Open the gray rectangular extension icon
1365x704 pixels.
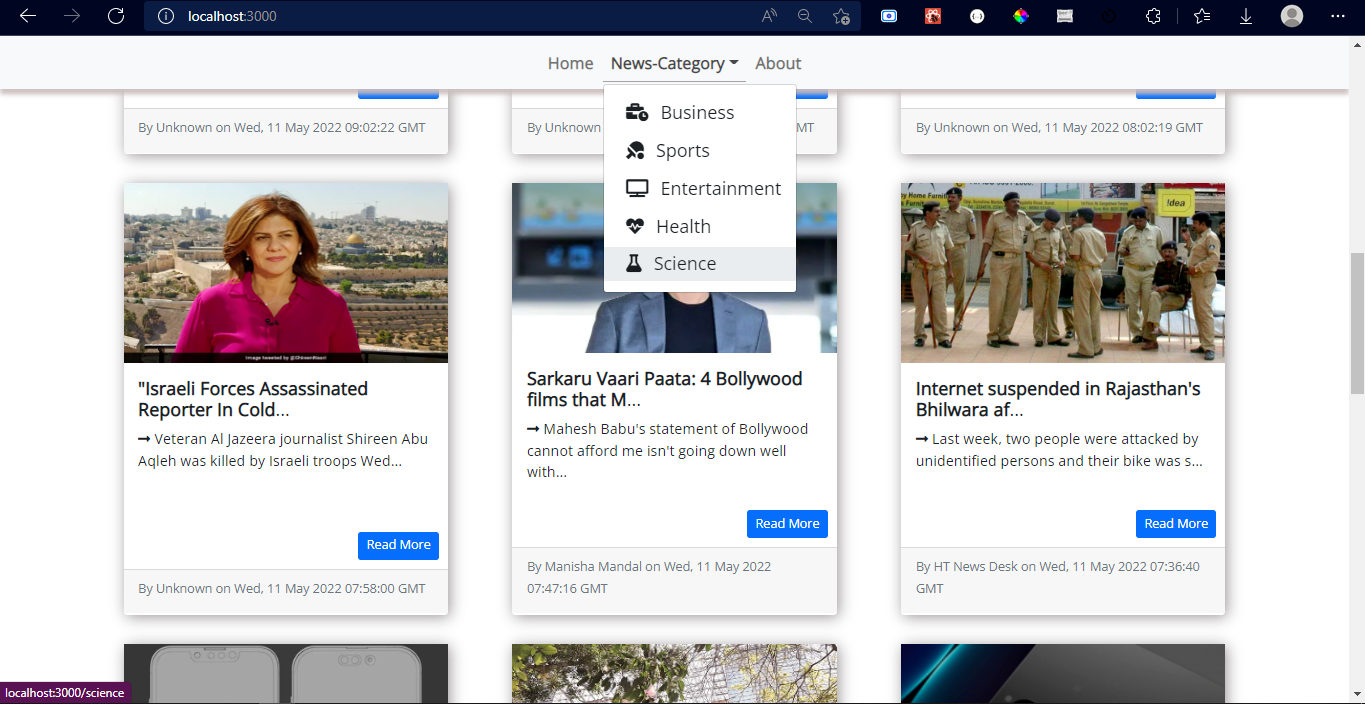coord(1065,16)
